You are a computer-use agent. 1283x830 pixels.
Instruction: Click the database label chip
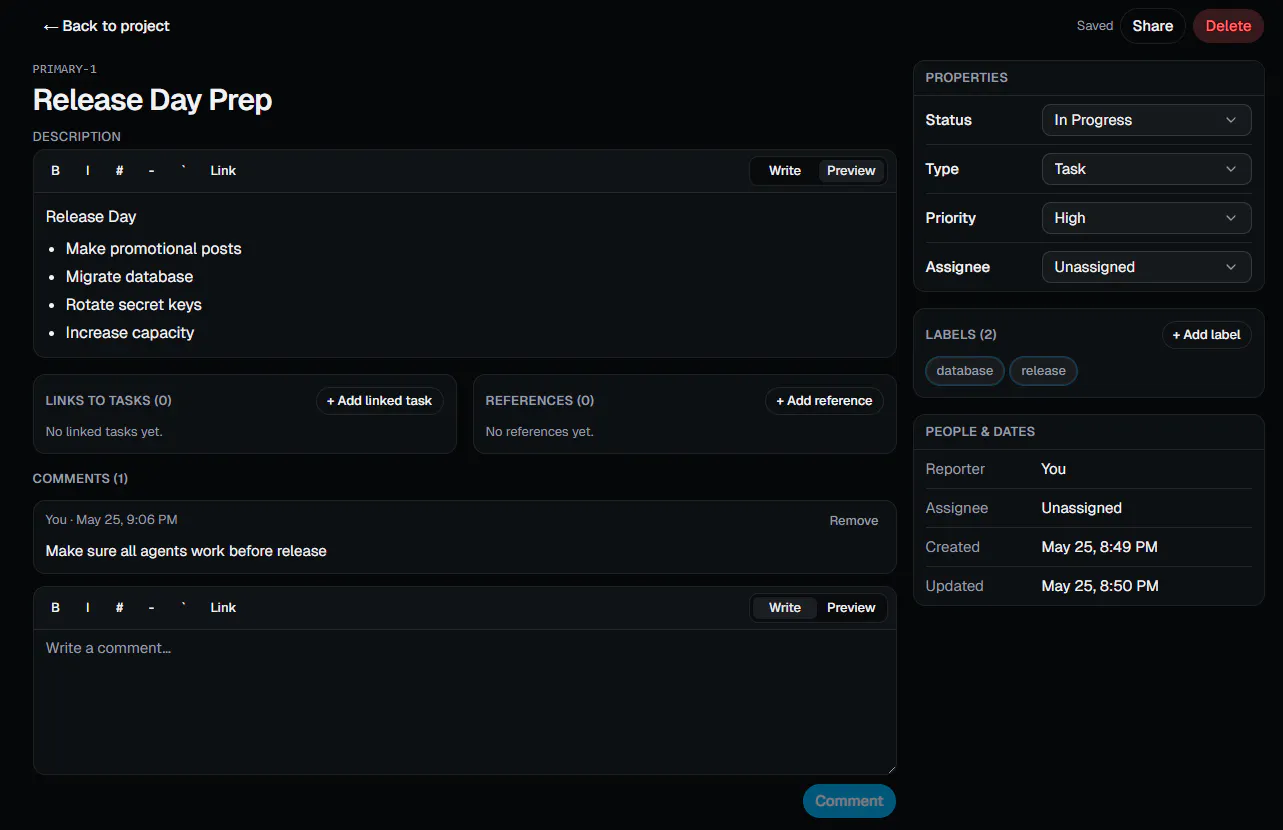tap(965, 371)
